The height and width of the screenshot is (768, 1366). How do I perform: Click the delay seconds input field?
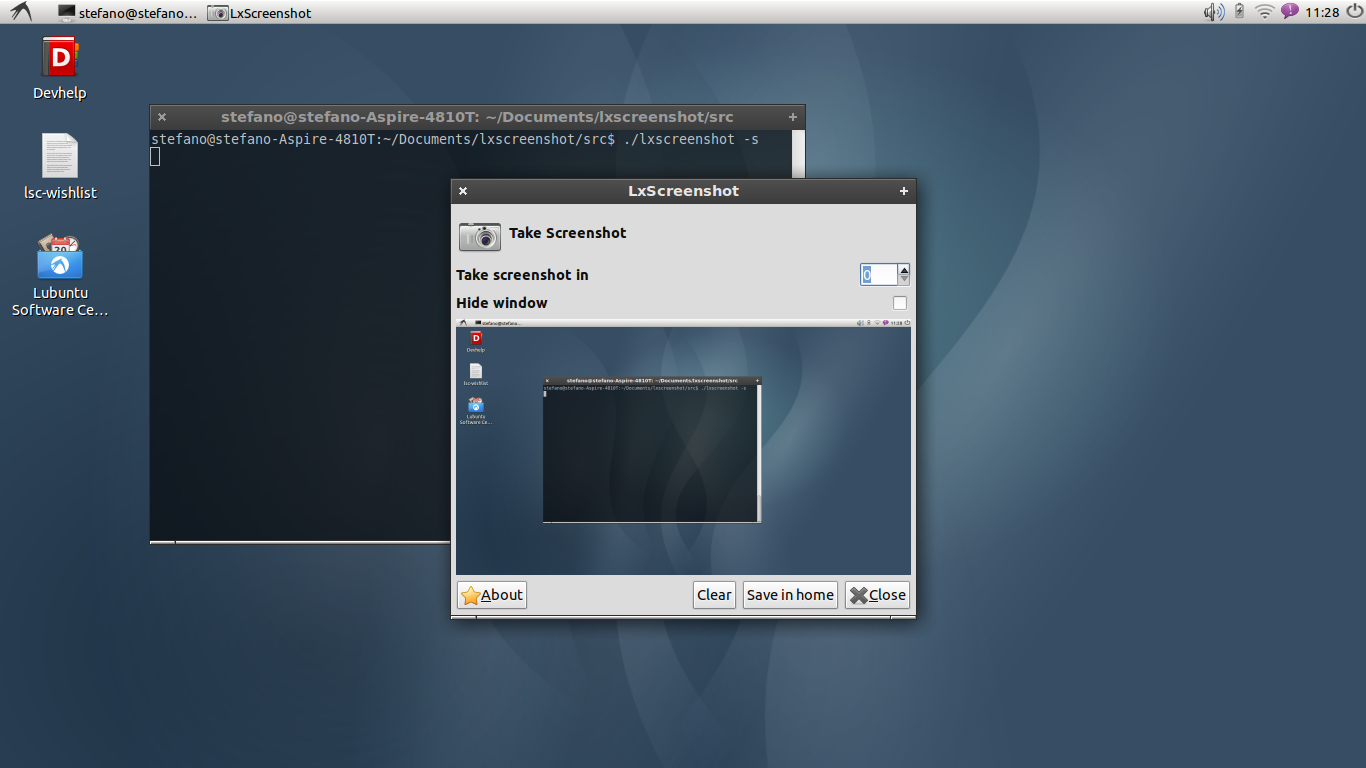tap(879, 275)
